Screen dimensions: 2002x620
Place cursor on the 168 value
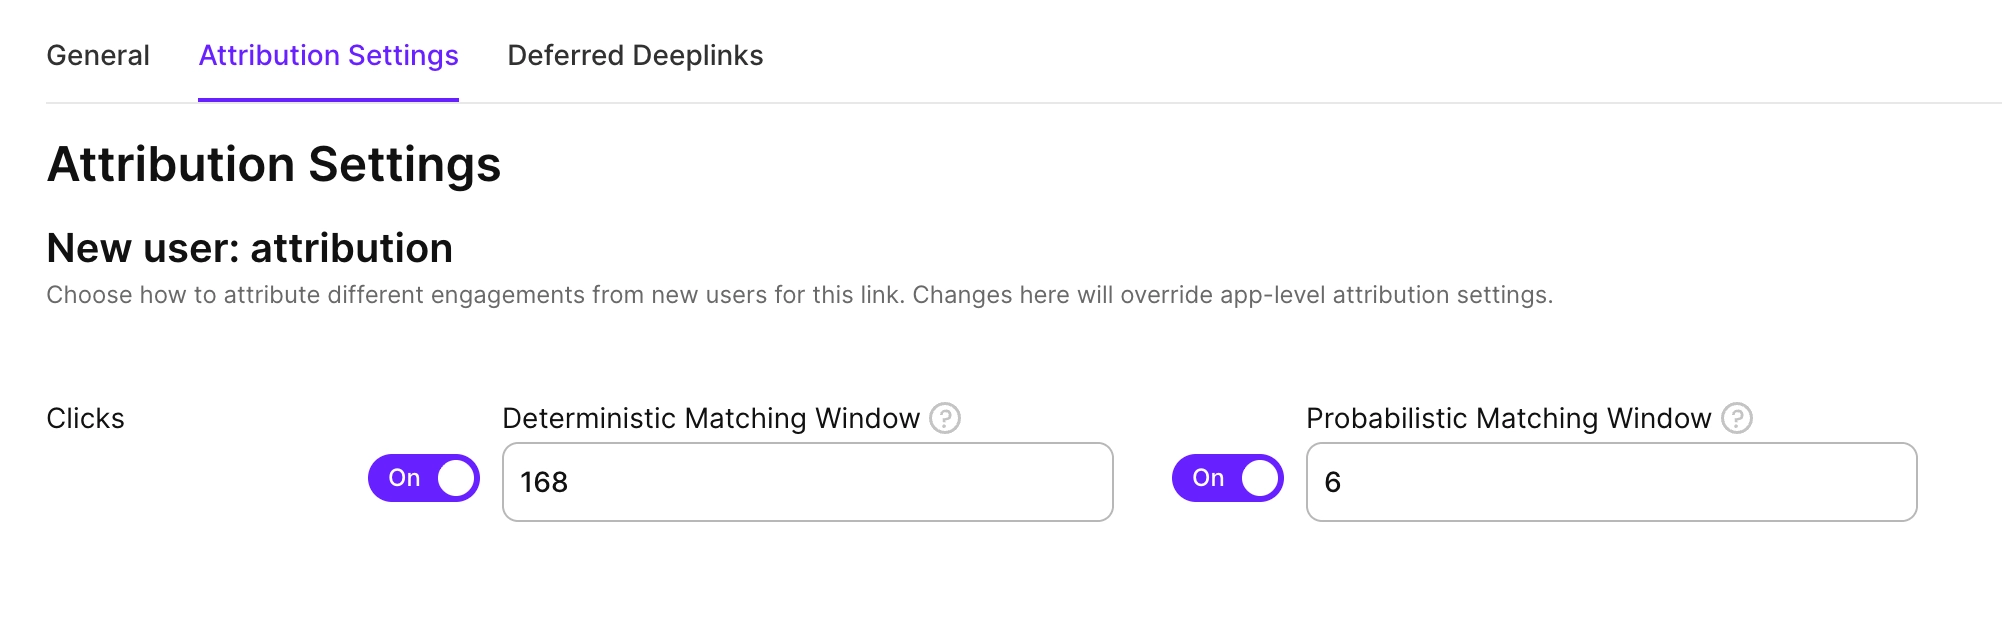(544, 482)
